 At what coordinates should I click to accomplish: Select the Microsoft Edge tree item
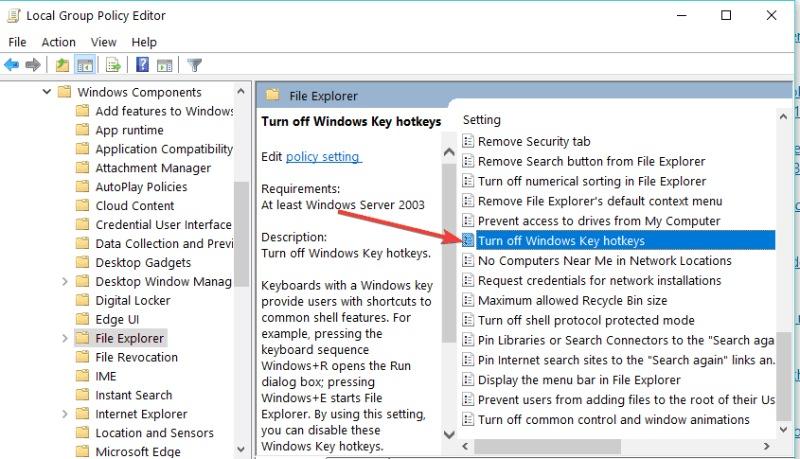pos(138,451)
